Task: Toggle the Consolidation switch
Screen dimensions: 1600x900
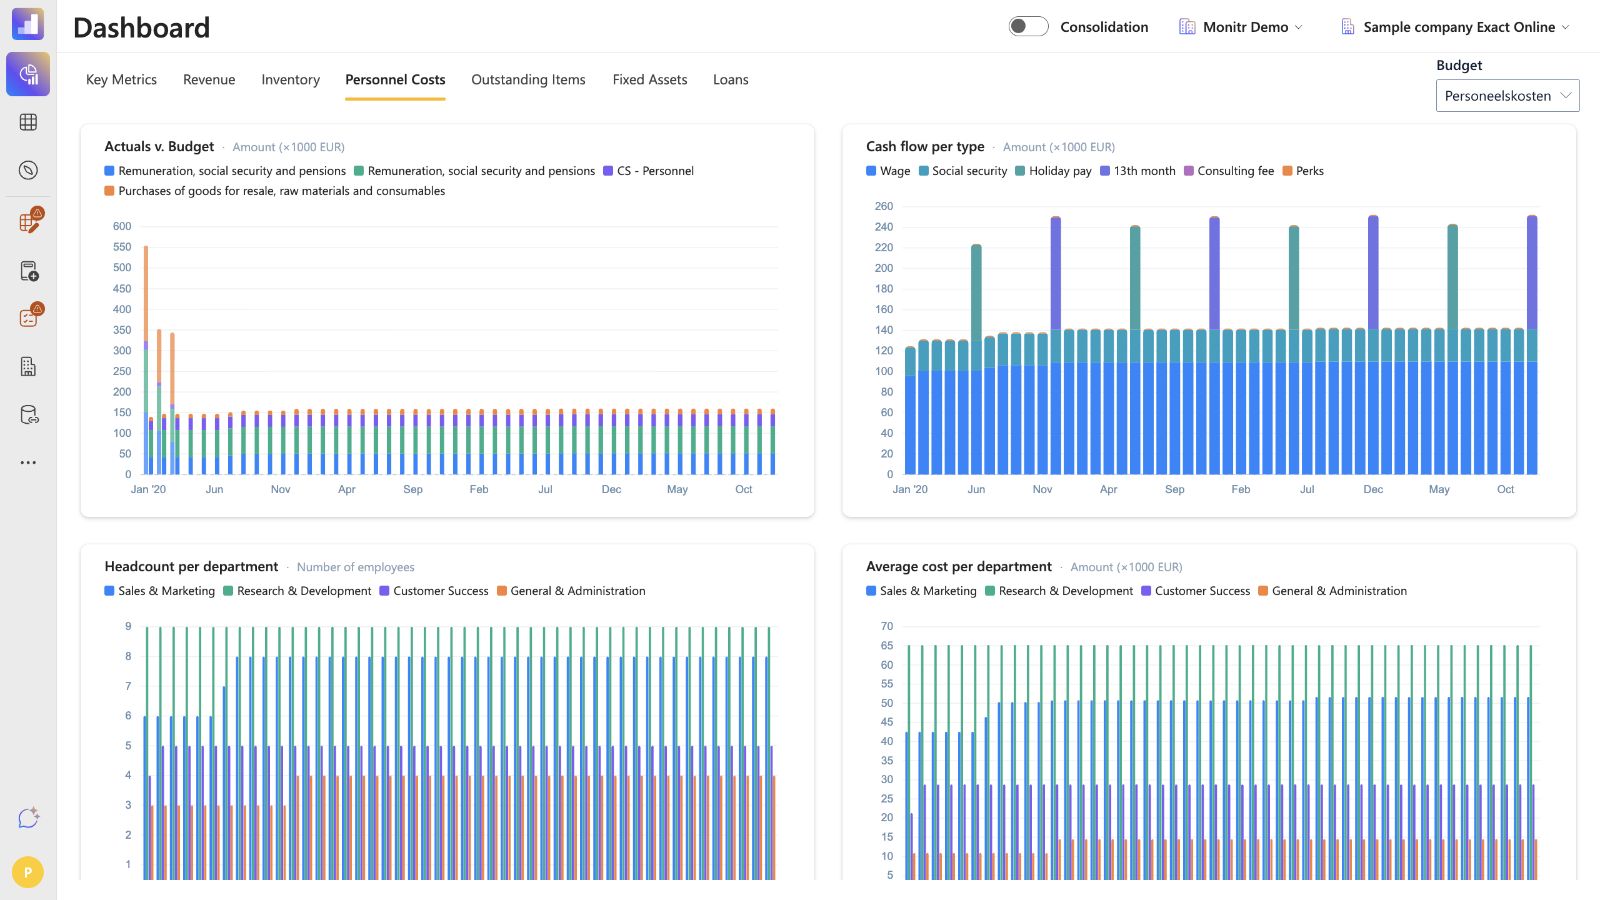Action: [x=1028, y=26]
